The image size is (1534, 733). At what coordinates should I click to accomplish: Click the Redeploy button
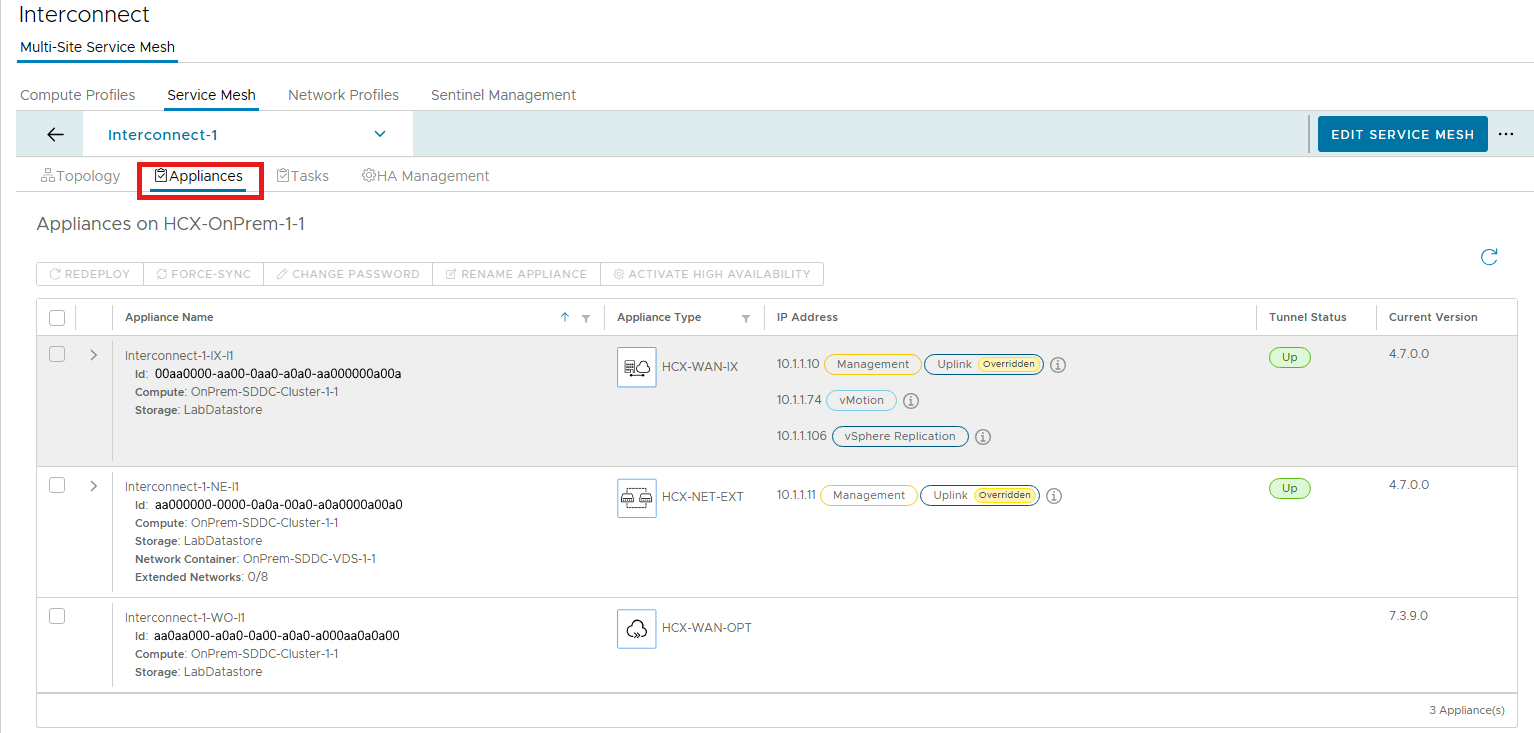[90, 274]
